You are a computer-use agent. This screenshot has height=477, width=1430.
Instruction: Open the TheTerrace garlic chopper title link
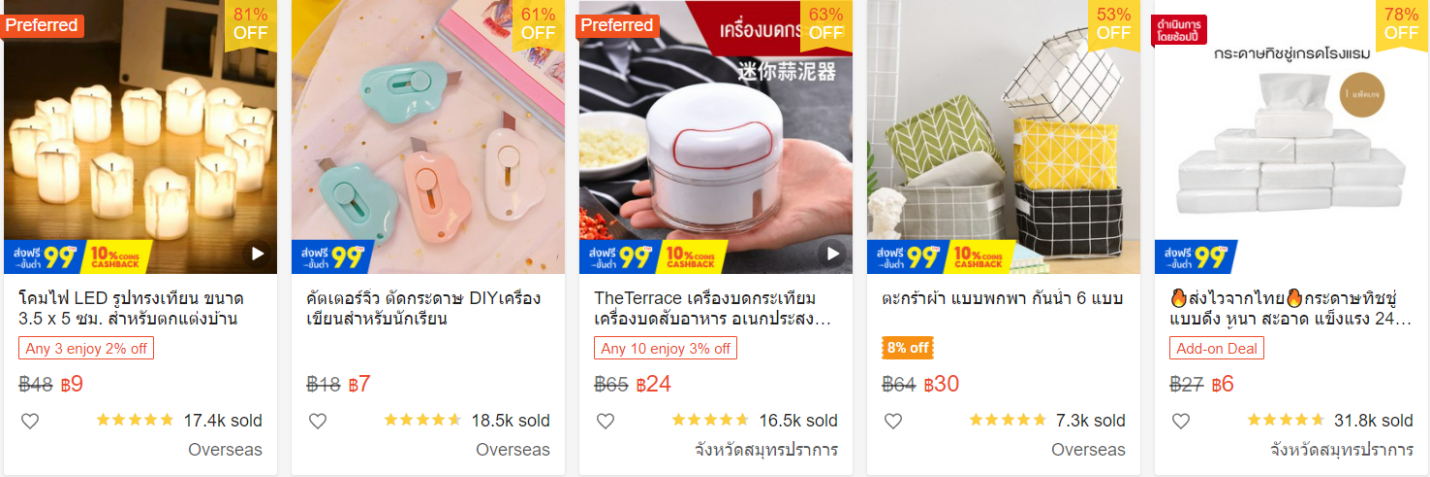712,309
